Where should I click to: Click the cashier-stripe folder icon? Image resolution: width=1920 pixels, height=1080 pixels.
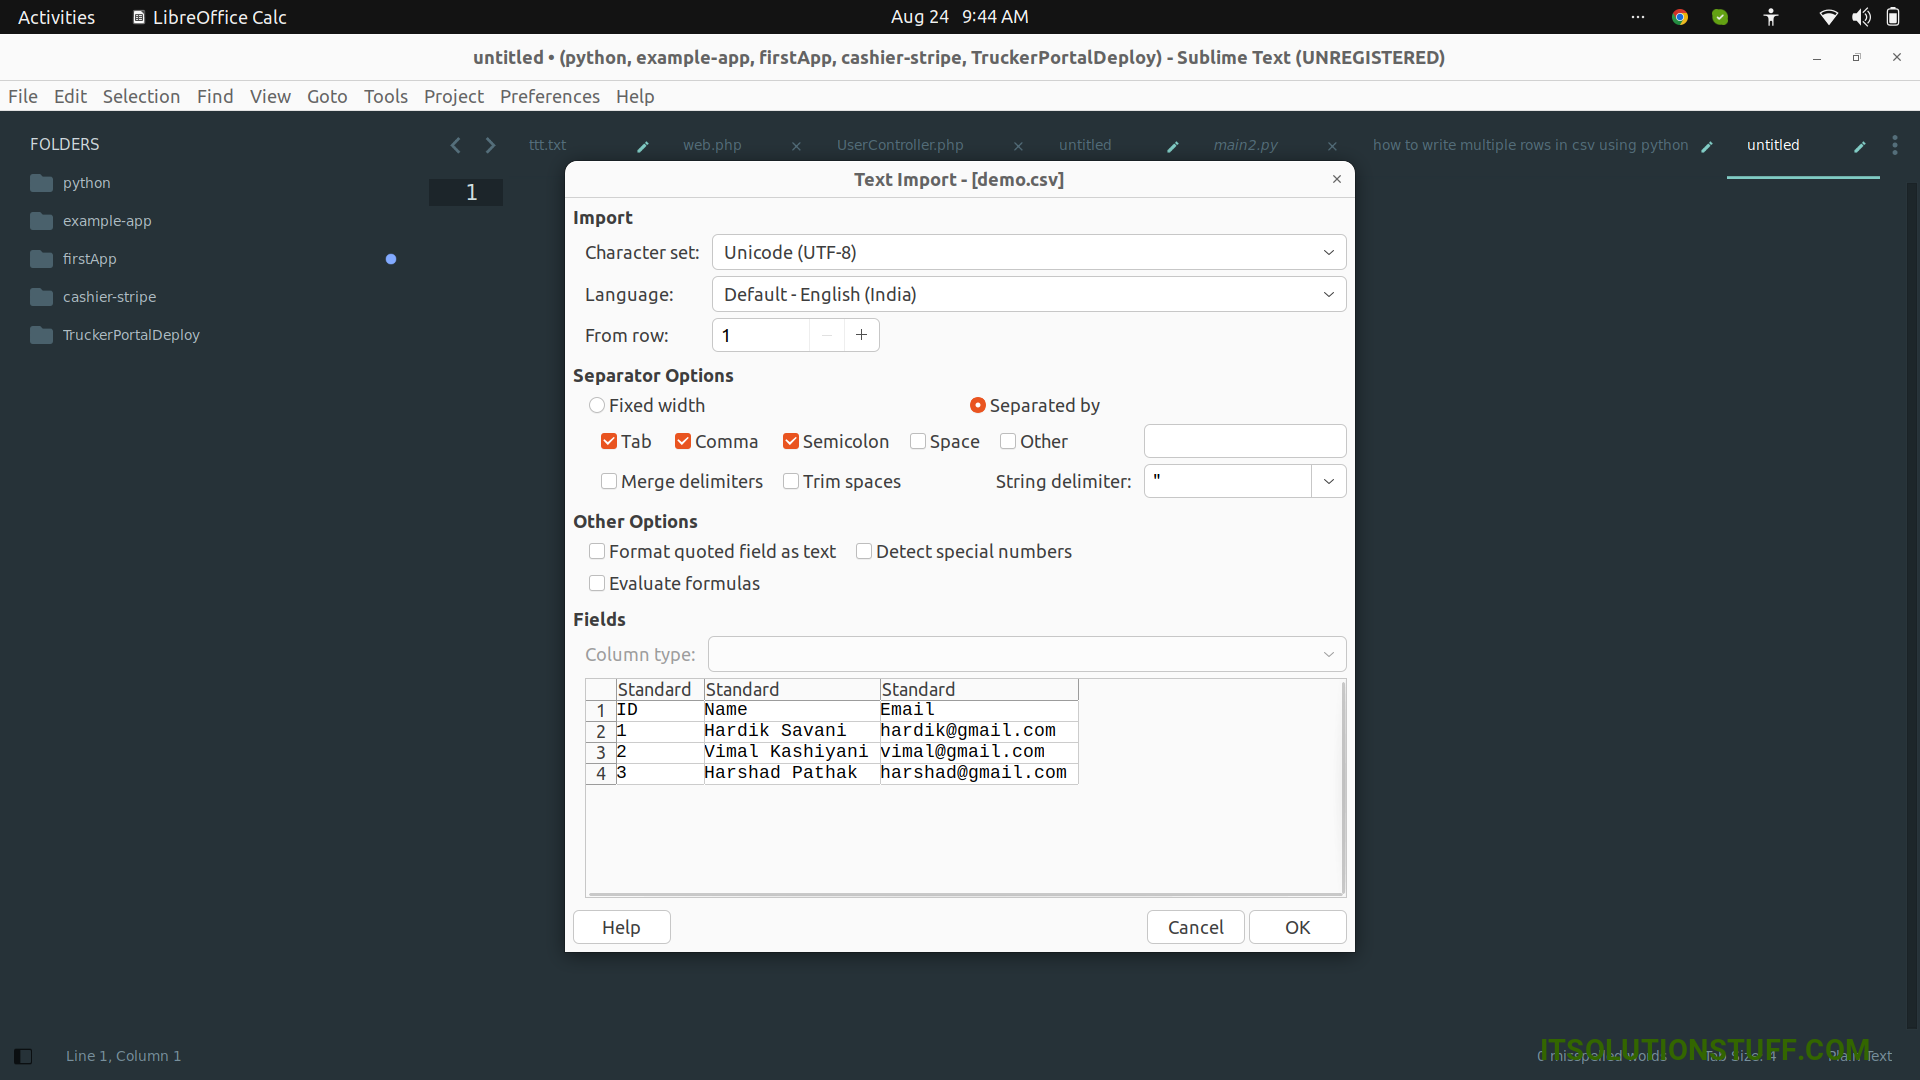click(41, 297)
